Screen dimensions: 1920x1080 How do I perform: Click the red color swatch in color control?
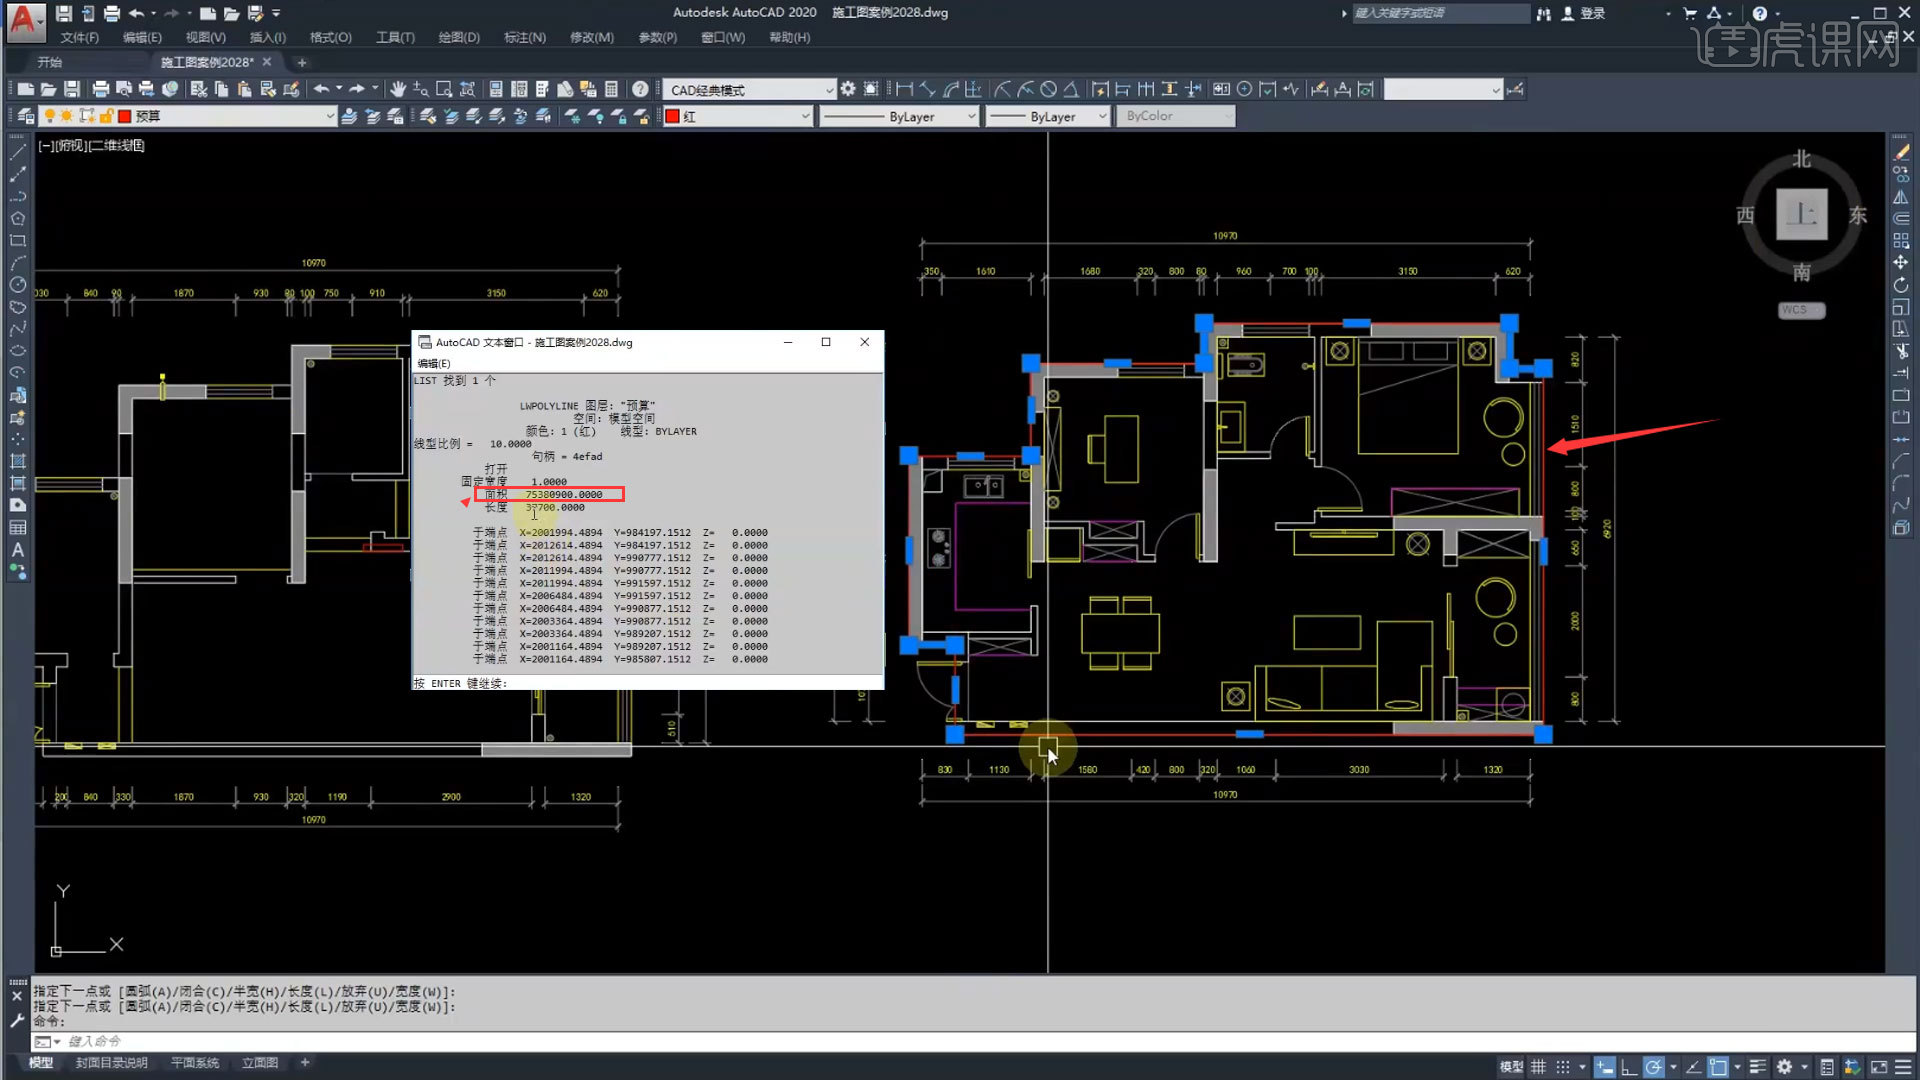(x=673, y=116)
